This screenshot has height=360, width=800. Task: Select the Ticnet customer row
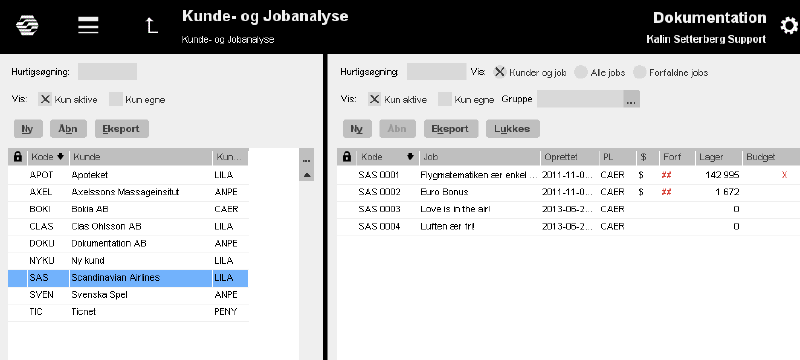128,312
